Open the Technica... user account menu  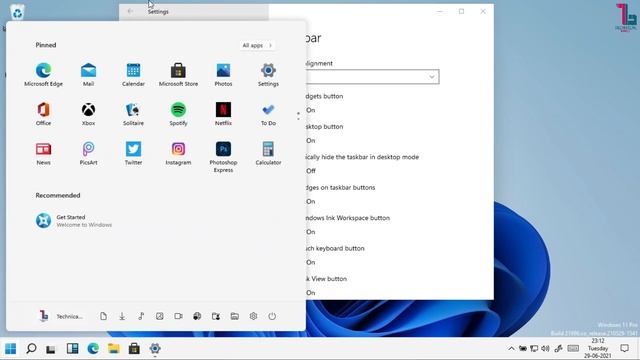tap(61, 316)
